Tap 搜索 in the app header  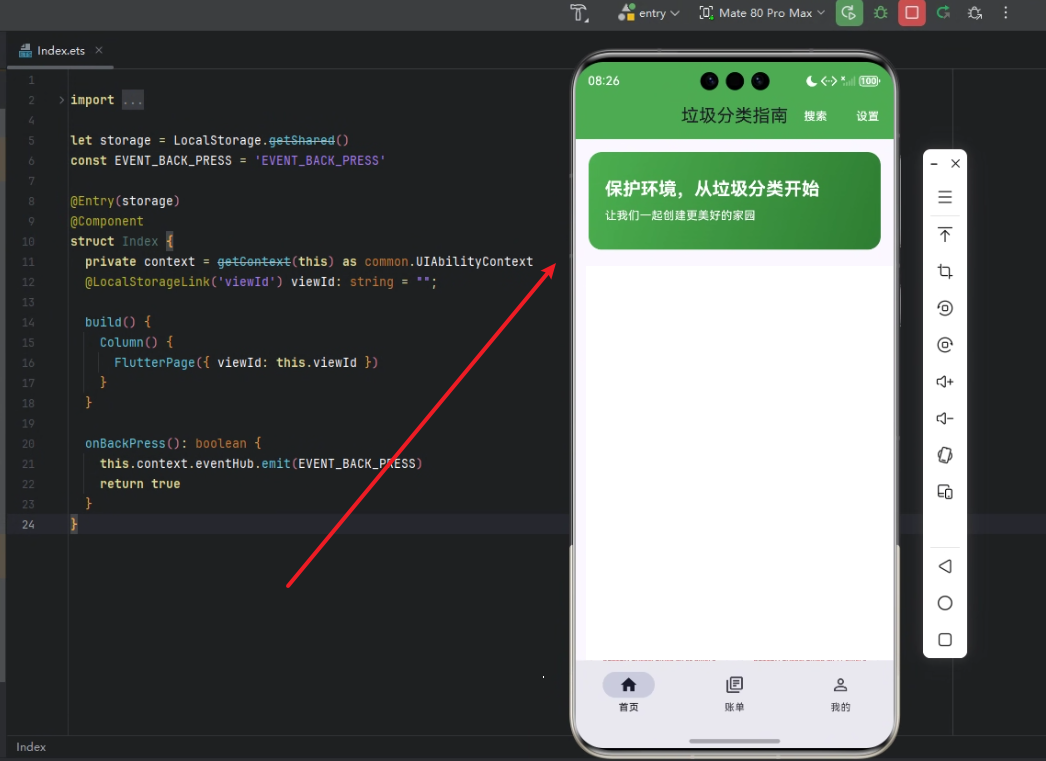(x=815, y=116)
